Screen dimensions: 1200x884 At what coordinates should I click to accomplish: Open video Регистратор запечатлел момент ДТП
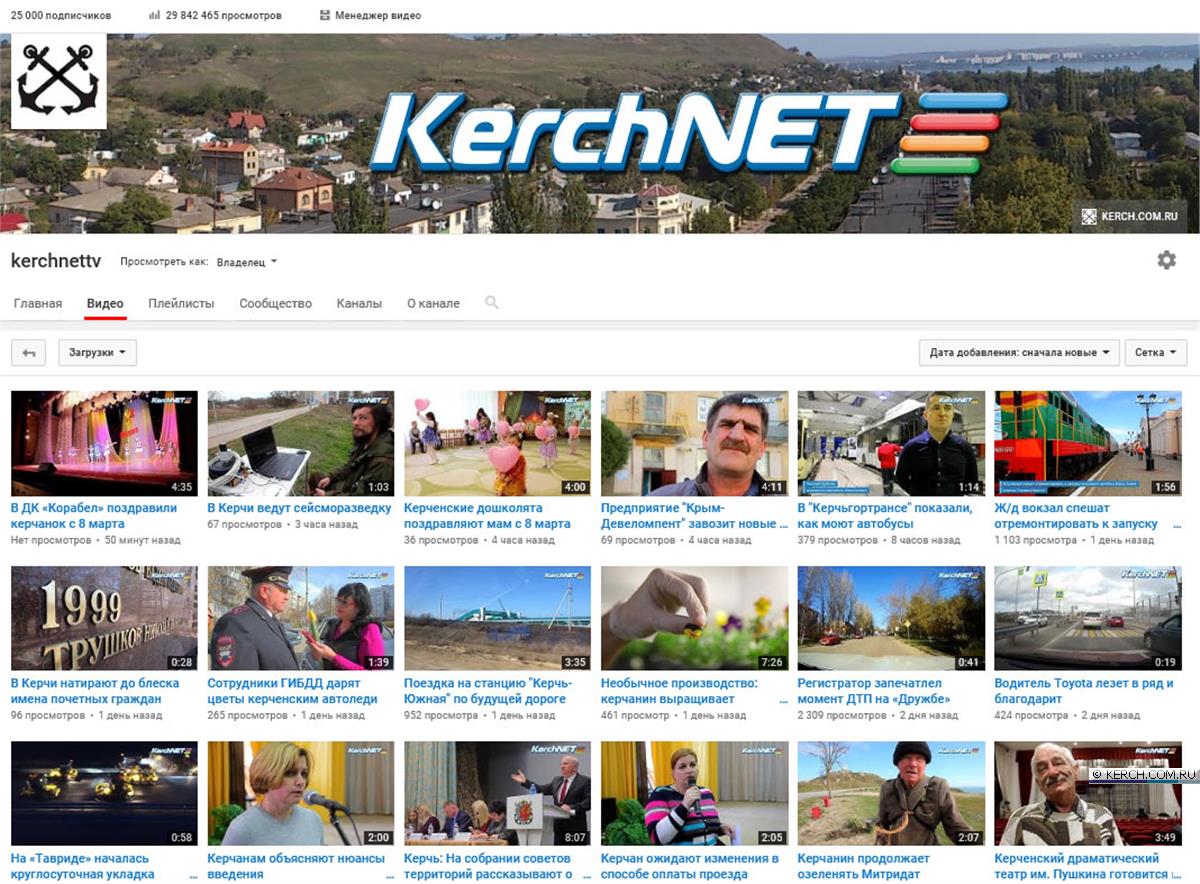(874, 691)
